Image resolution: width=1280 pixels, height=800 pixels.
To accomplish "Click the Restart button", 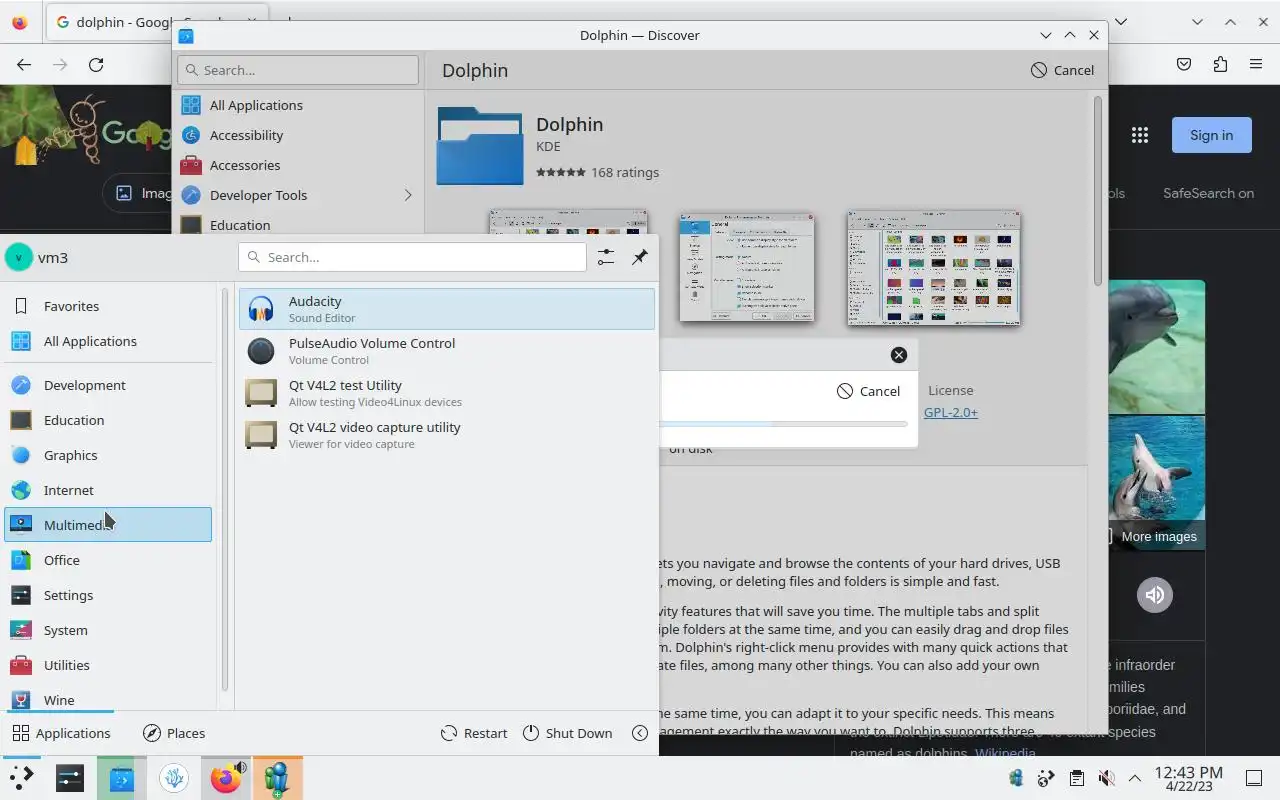I will coord(474,733).
